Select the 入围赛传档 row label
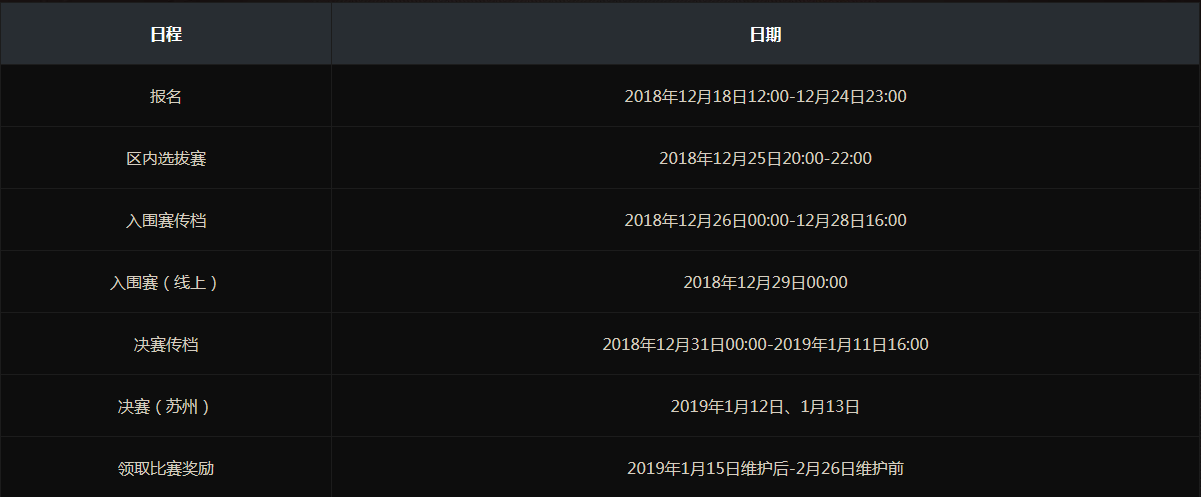This screenshot has height=497, width=1201. pyautogui.click(x=166, y=221)
